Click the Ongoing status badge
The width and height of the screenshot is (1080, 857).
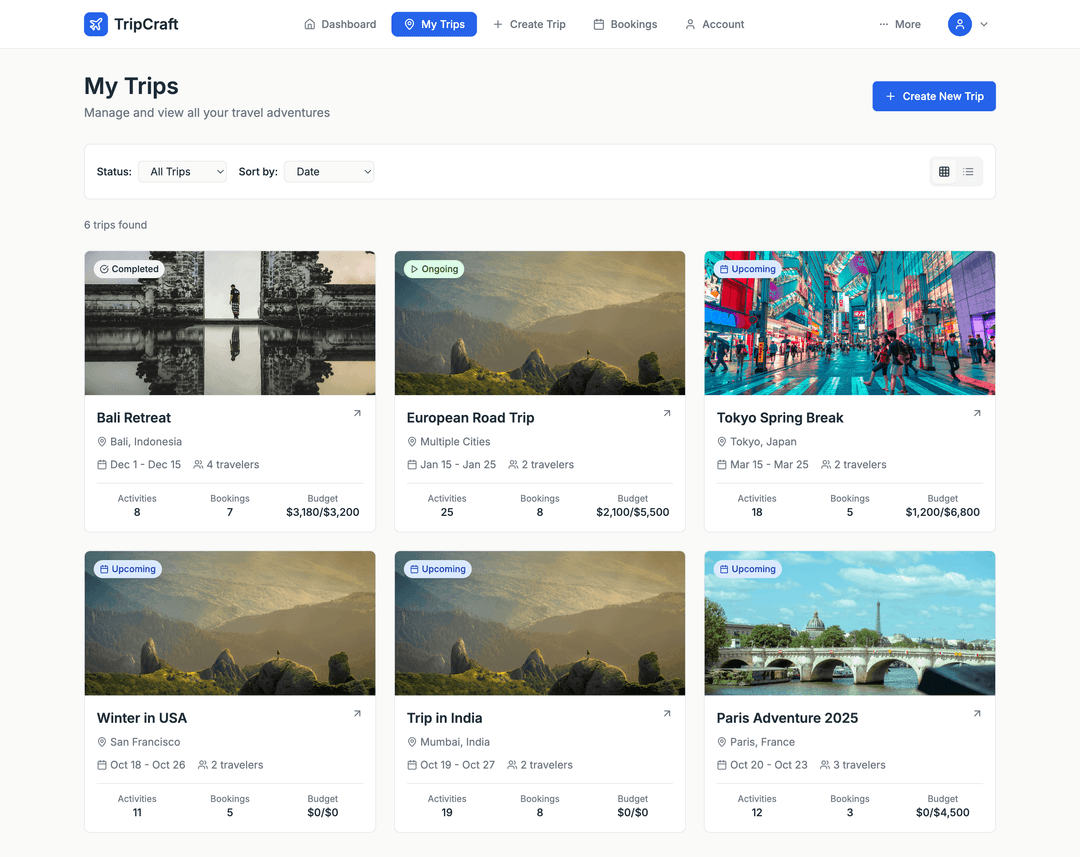pos(433,268)
